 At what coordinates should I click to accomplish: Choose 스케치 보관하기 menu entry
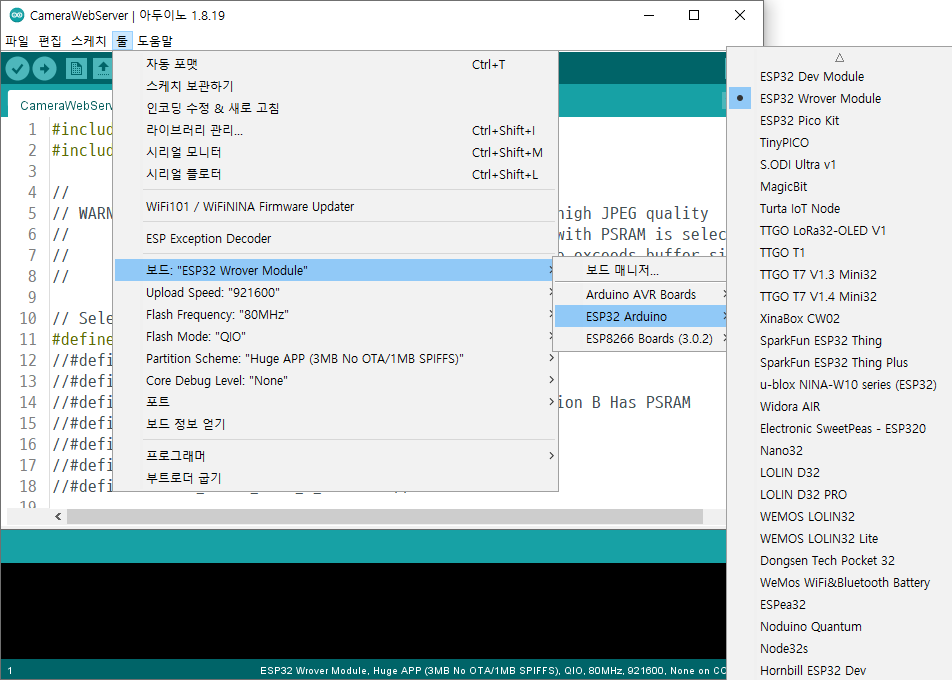coord(336,86)
